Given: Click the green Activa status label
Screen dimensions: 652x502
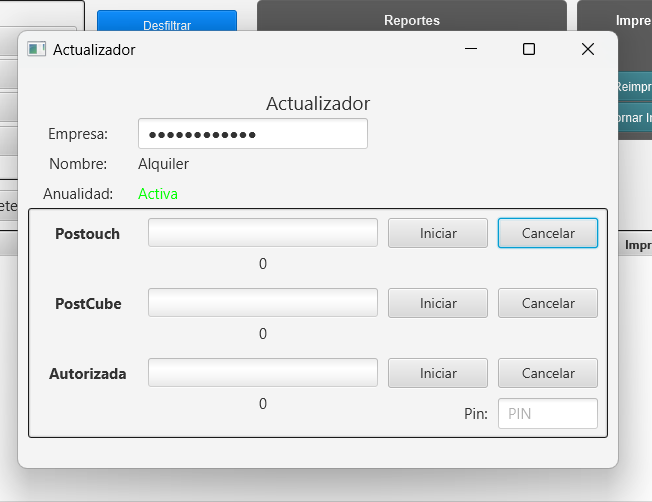Looking at the screenshot, I should tap(158, 194).
